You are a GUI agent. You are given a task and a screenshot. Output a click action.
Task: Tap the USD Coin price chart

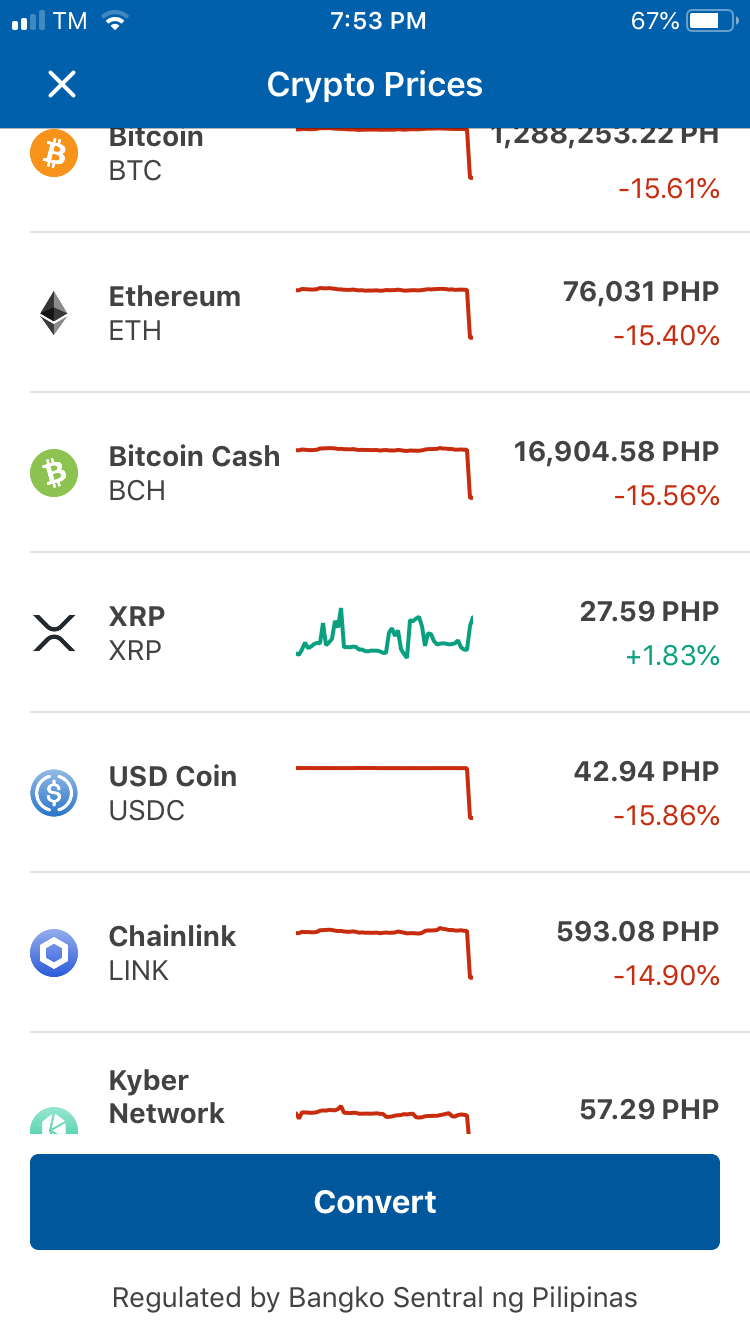[385, 793]
